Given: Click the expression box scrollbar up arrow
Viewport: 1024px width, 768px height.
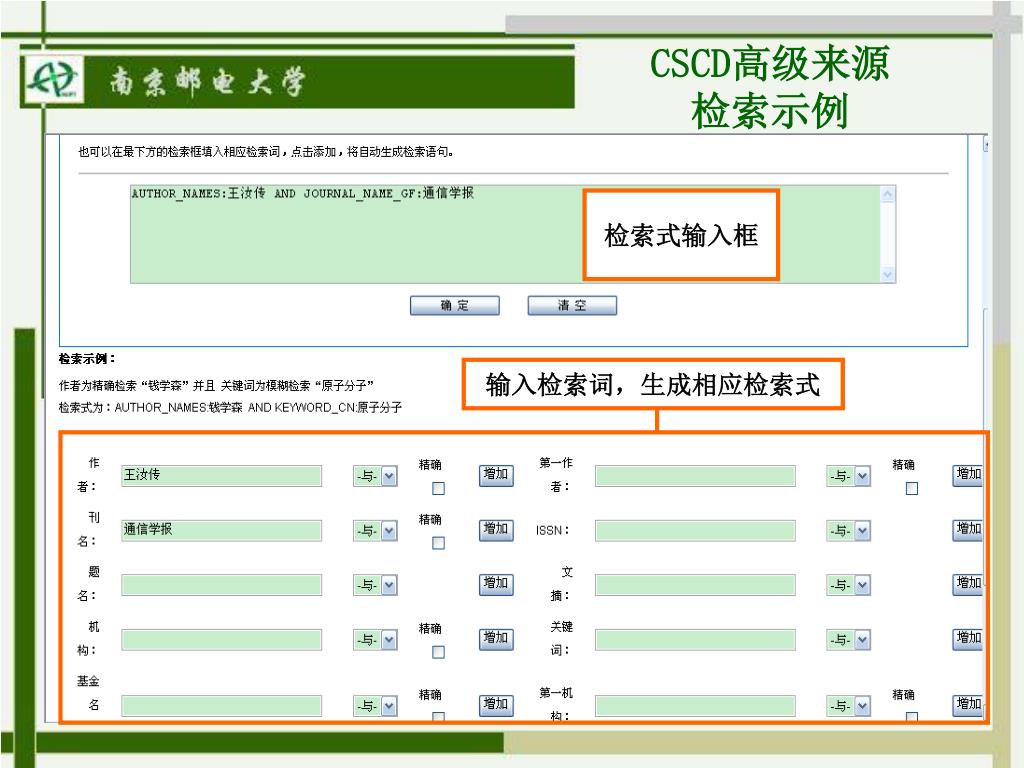Looking at the screenshot, I should [888, 194].
